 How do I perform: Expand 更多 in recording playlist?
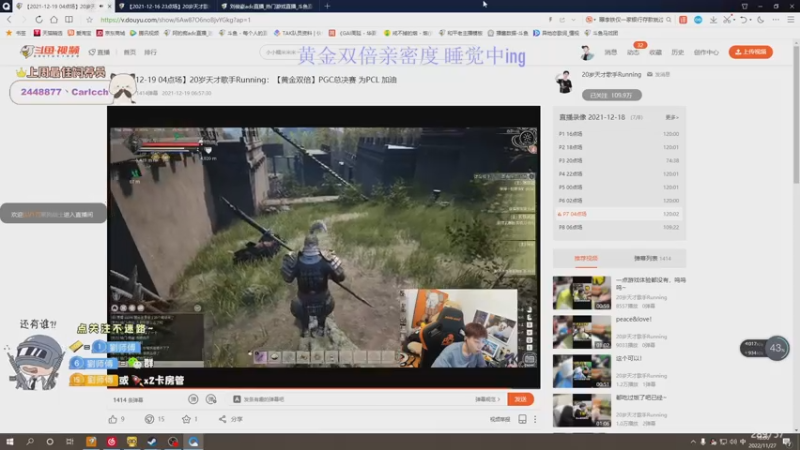click(x=671, y=117)
